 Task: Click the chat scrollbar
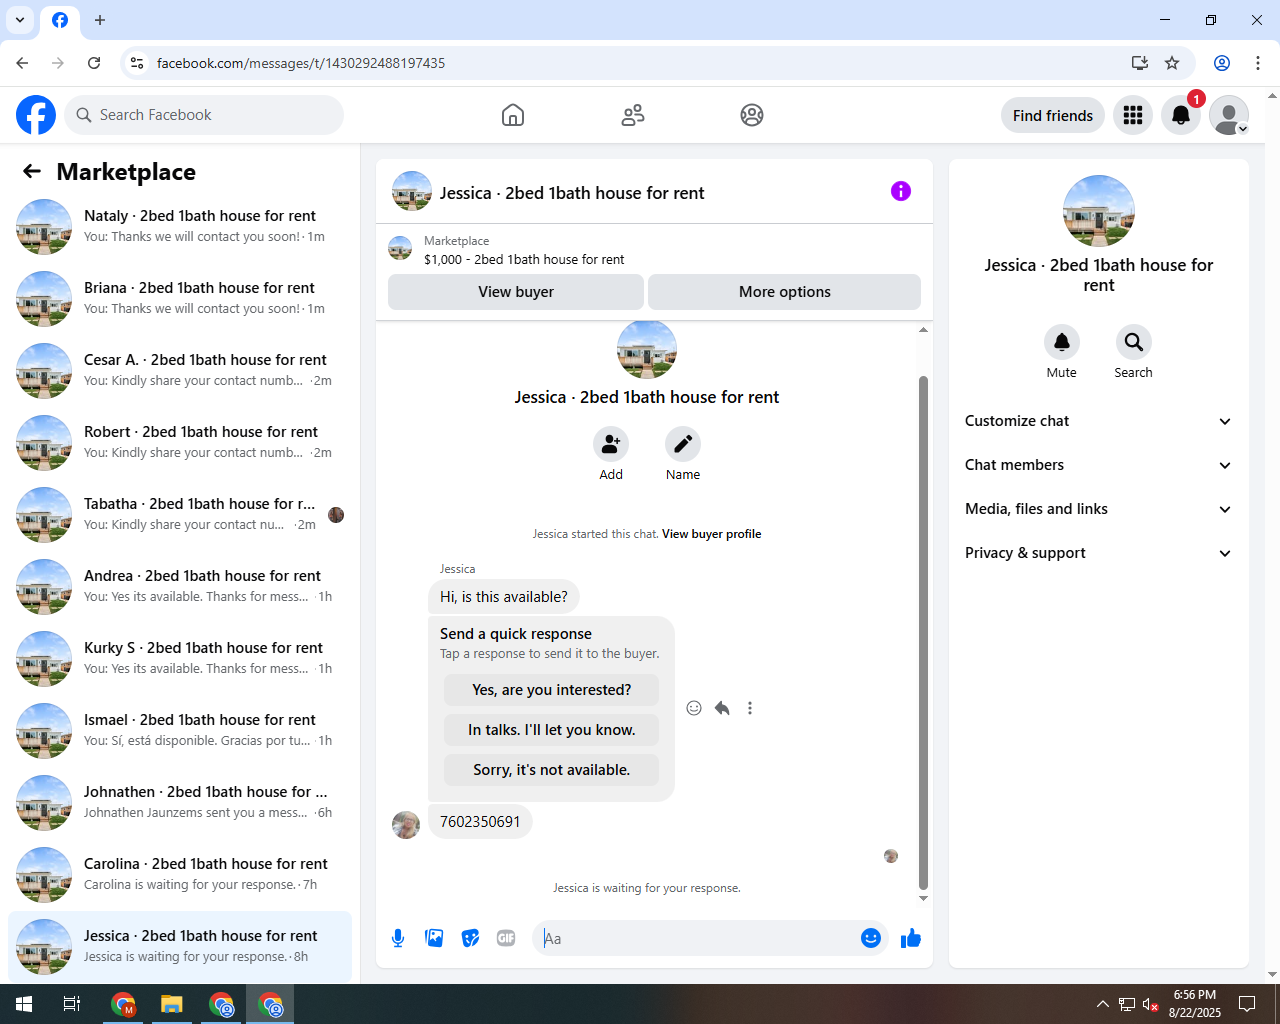[x=923, y=632]
